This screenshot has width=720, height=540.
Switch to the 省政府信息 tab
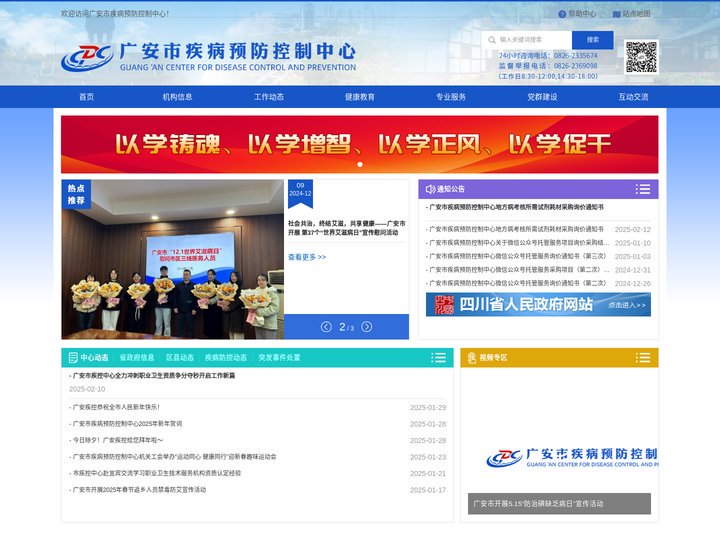(x=136, y=358)
